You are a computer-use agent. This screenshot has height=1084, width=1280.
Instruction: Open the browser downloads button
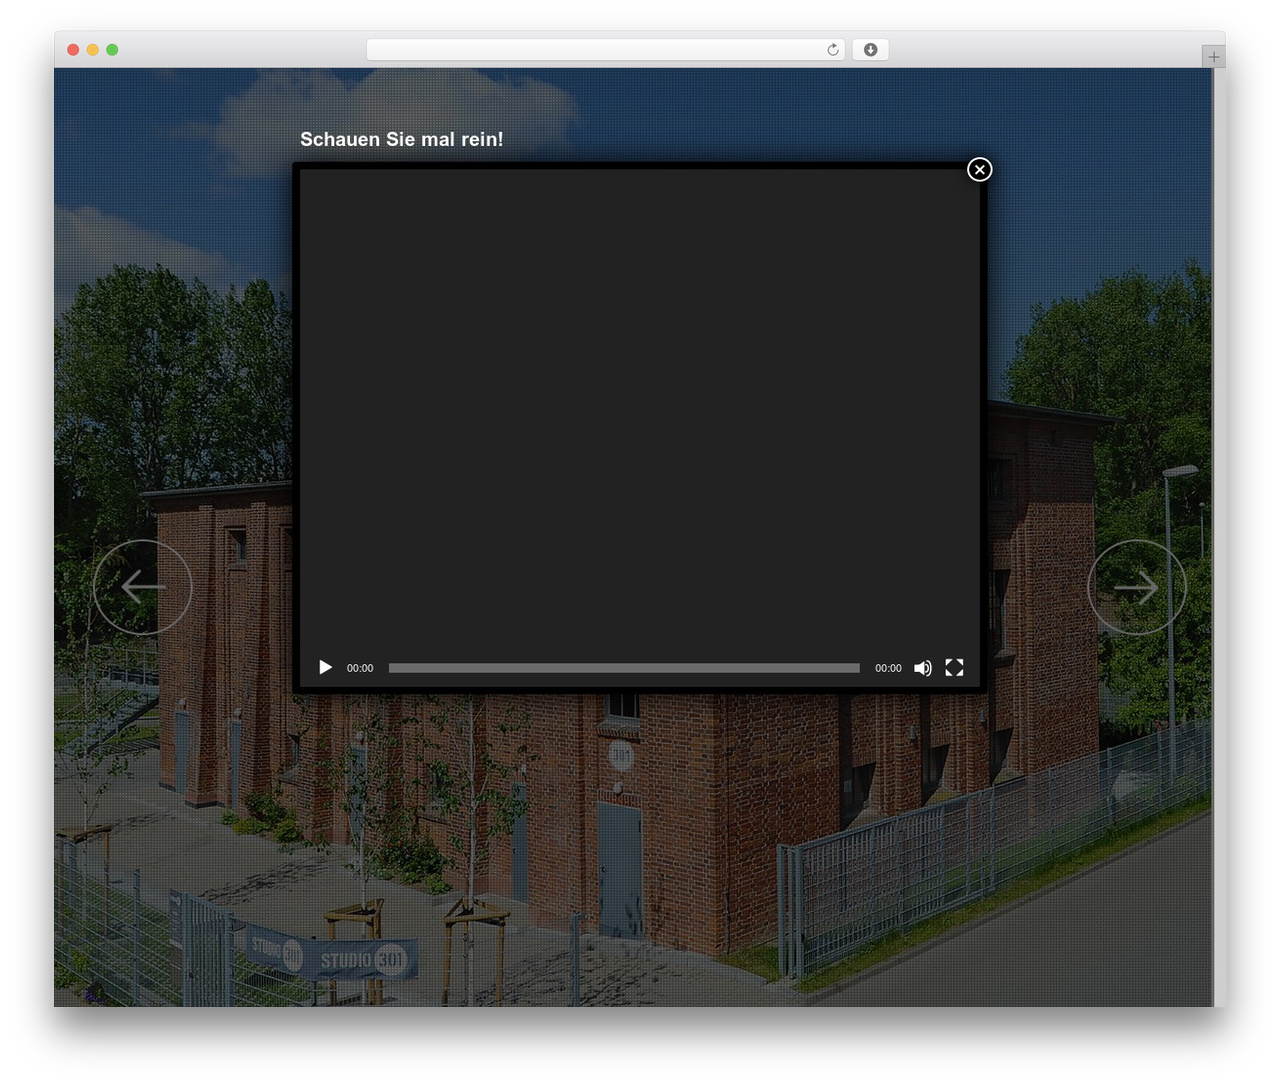pos(870,49)
